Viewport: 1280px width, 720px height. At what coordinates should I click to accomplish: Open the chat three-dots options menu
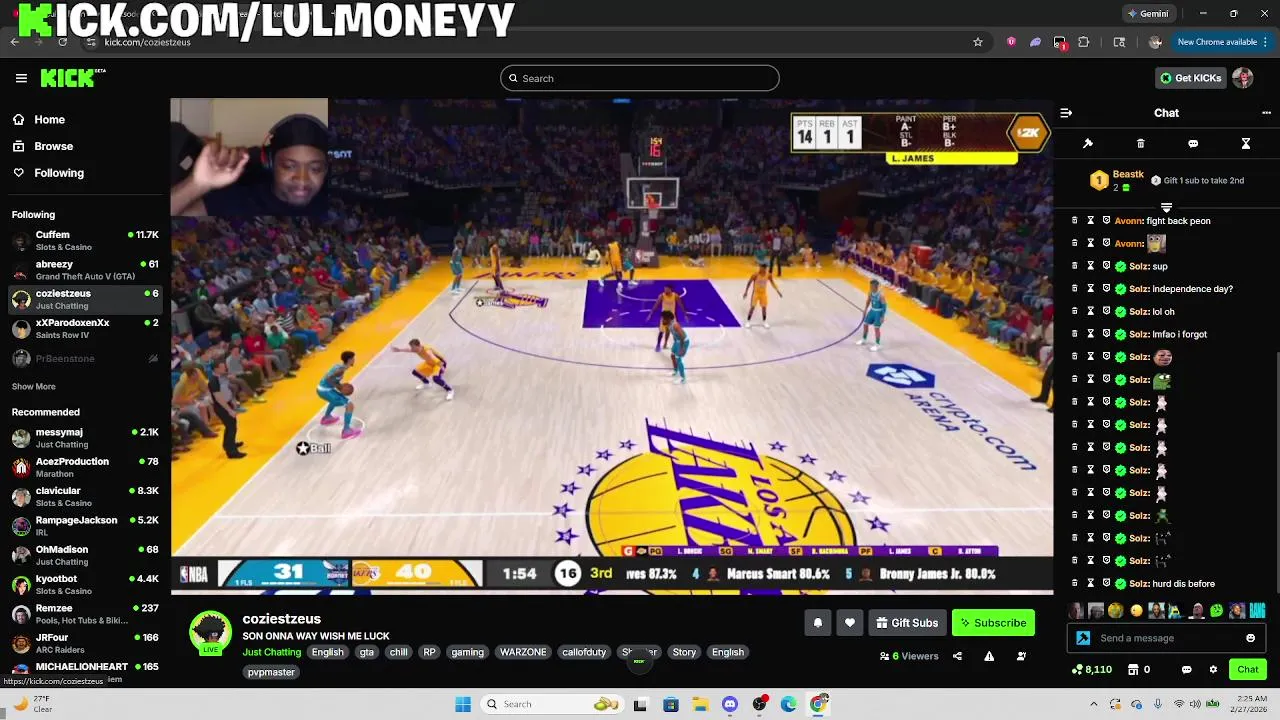pyautogui.click(x=1267, y=113)
